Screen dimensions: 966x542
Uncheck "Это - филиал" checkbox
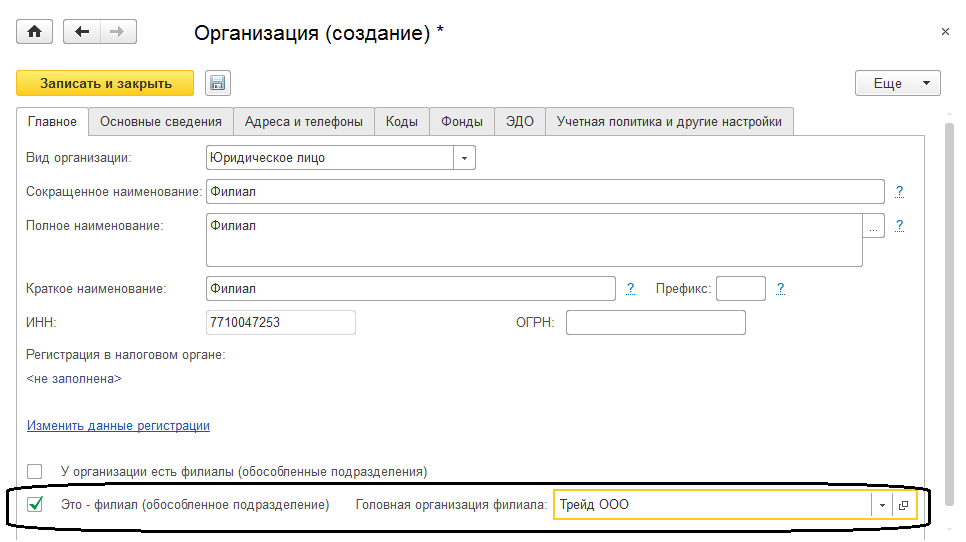[36, 505]
